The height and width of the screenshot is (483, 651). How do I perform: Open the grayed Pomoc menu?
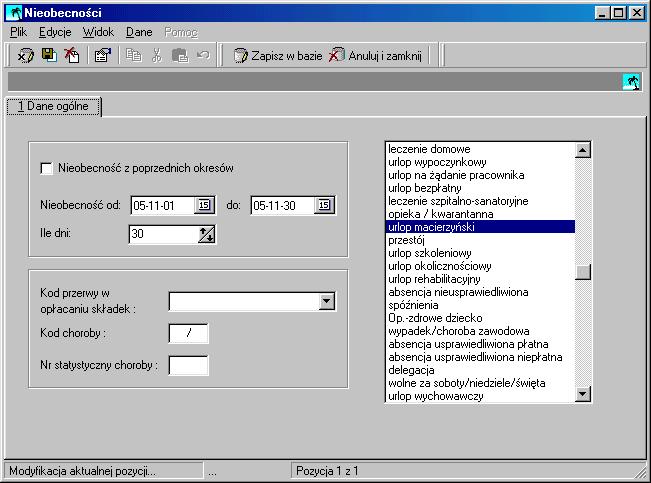pos(181,32)
